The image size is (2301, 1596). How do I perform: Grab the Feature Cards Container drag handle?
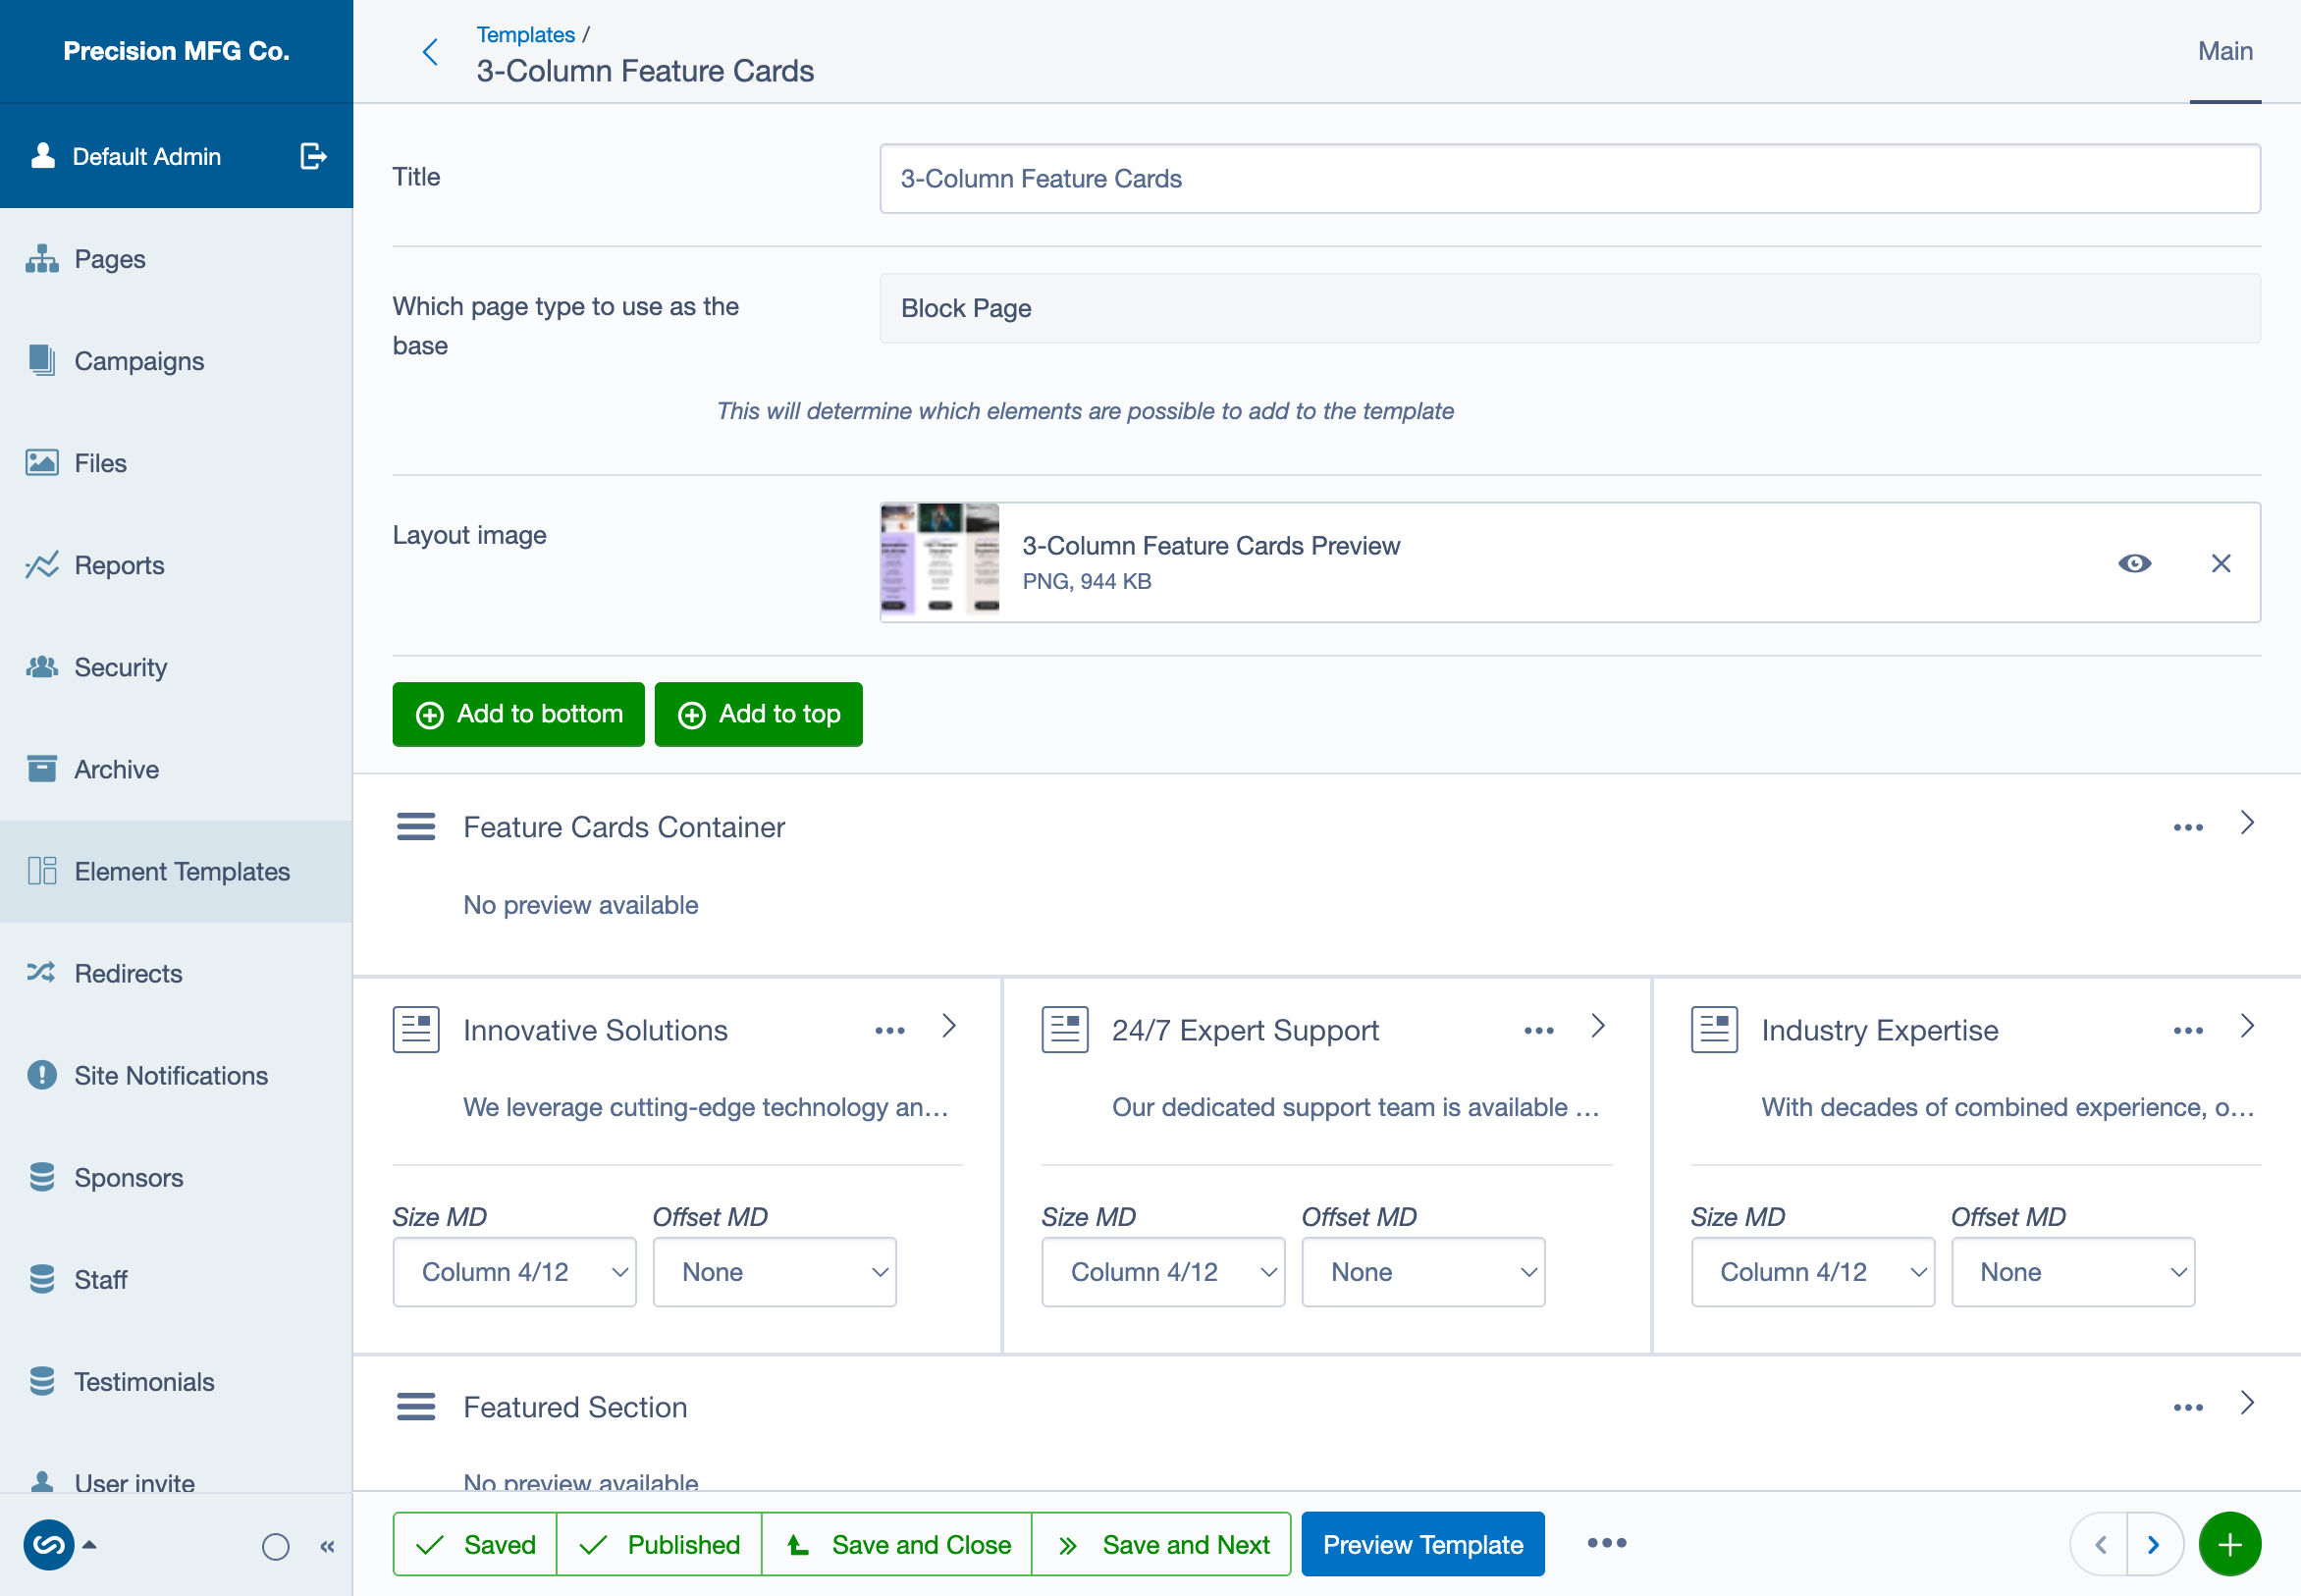416,827
